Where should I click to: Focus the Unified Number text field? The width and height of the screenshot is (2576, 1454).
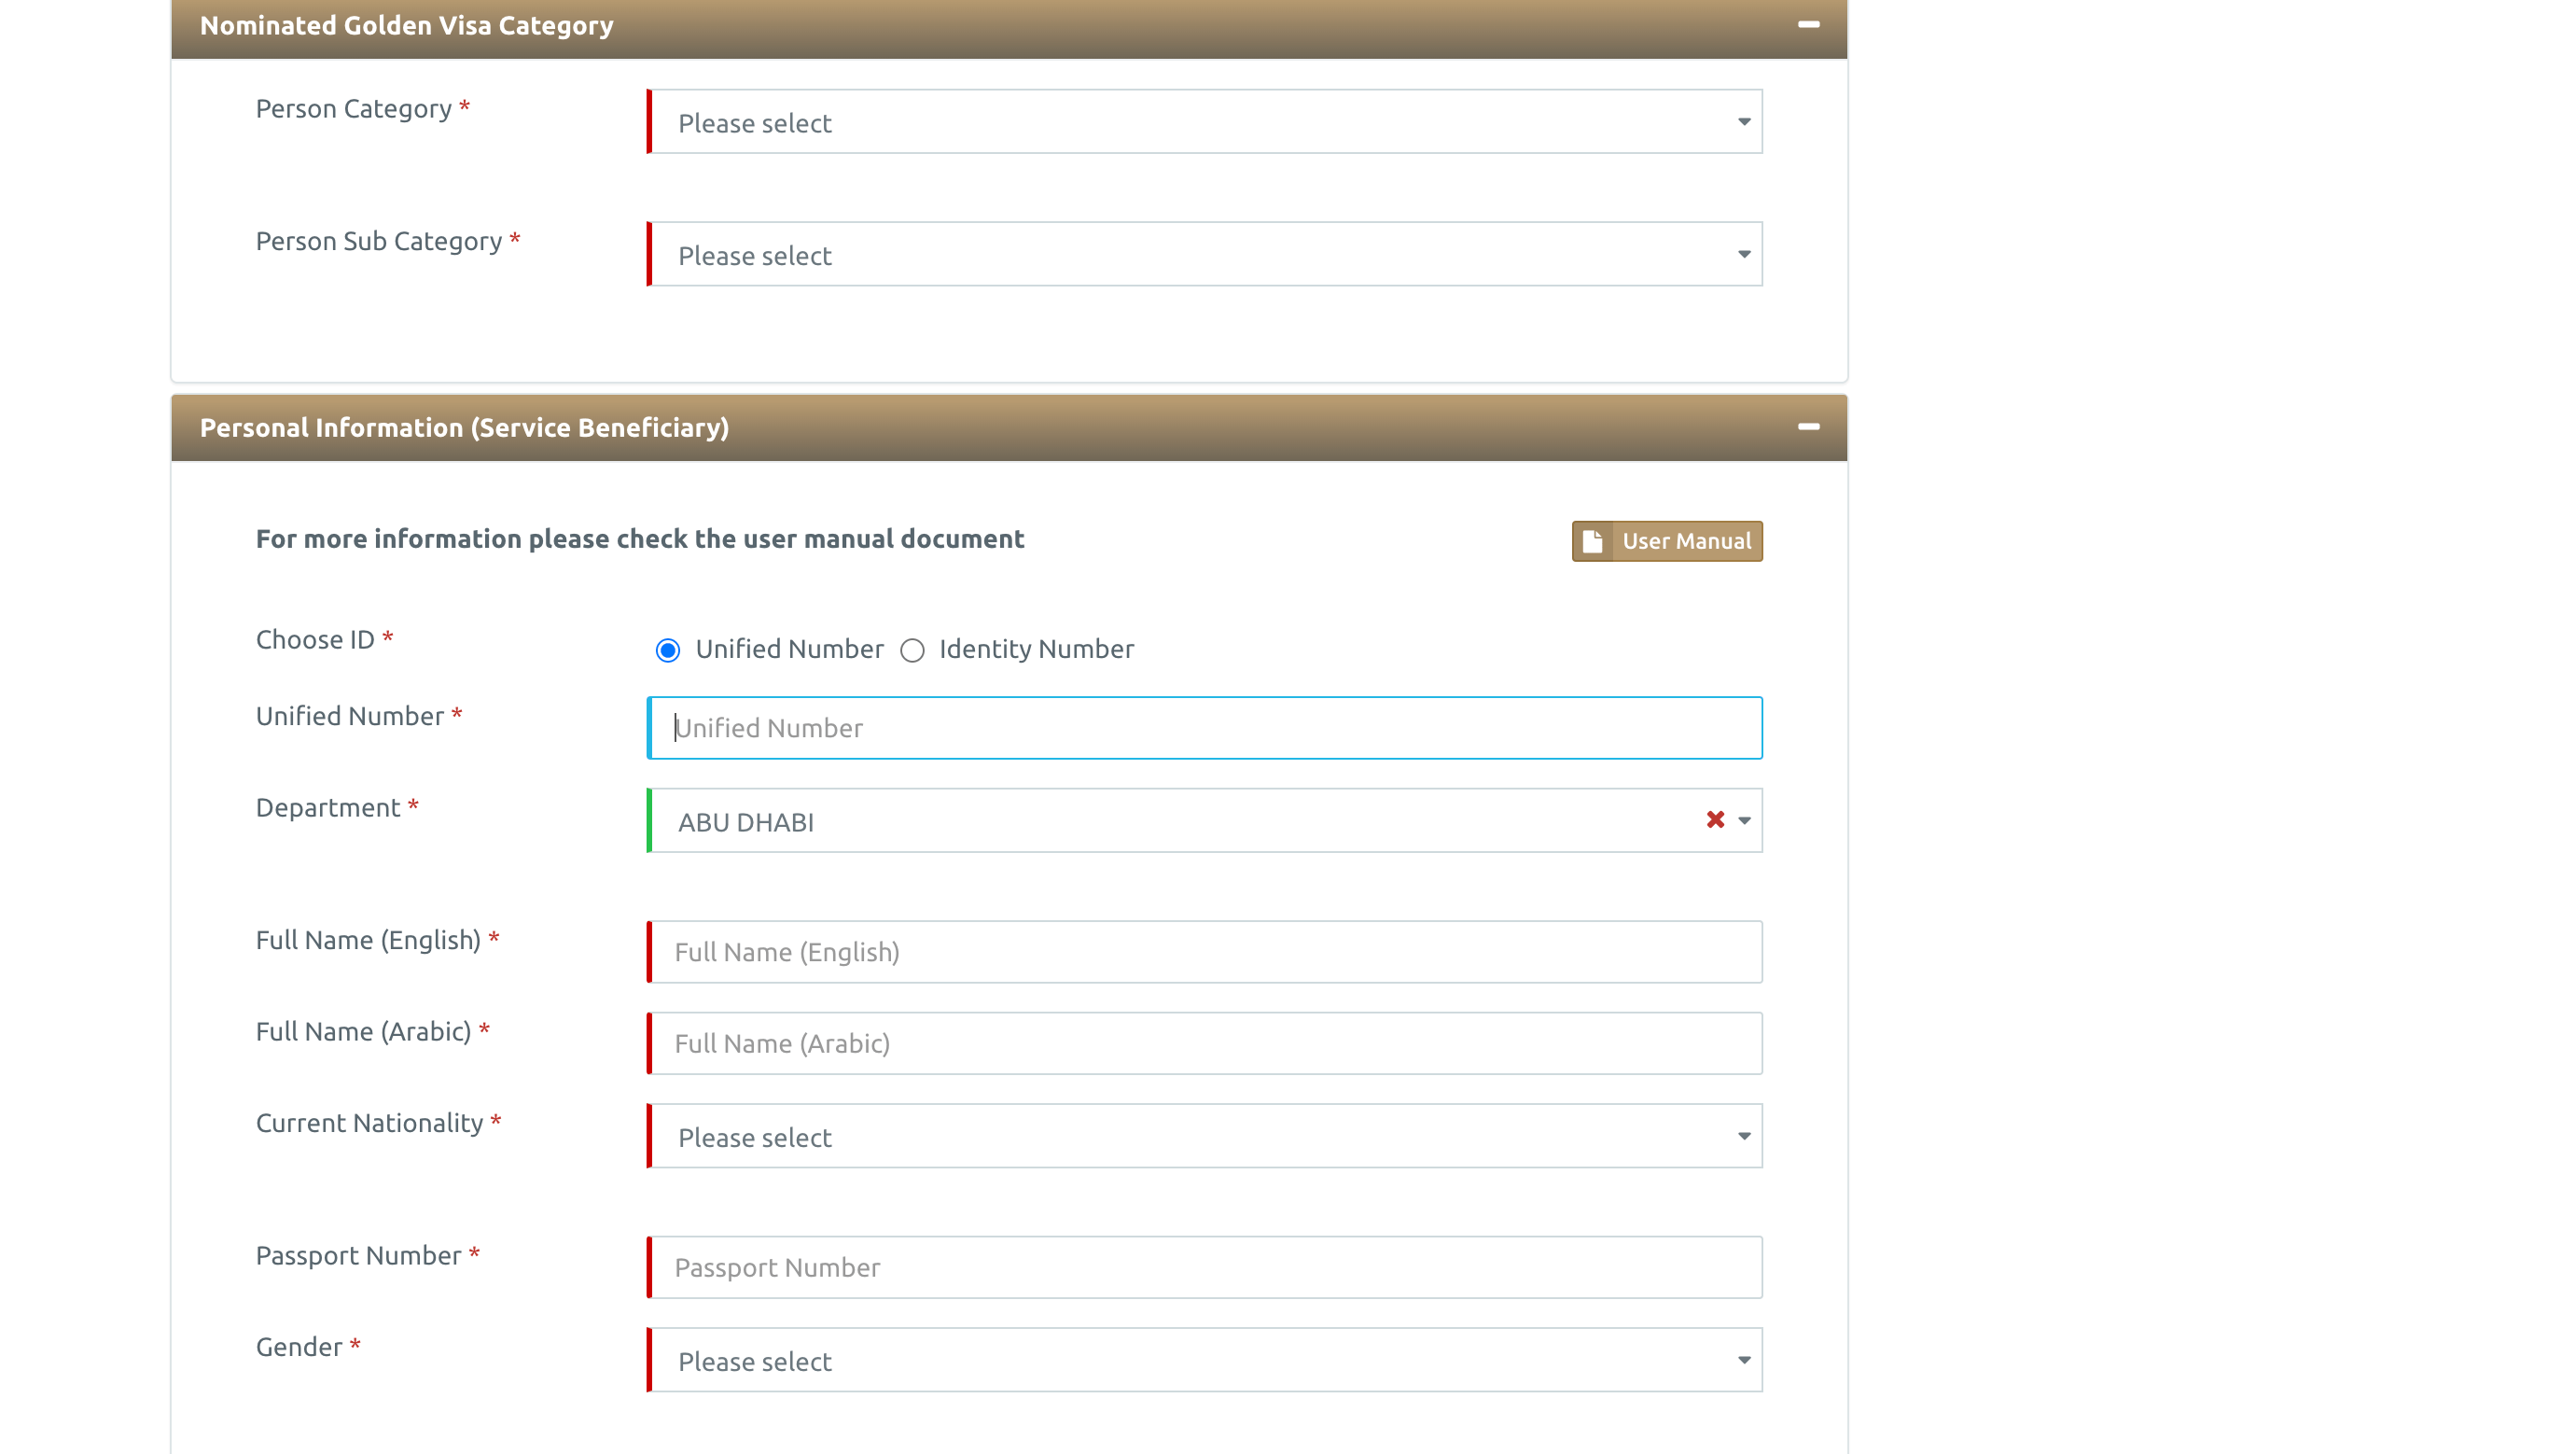[x=1205, y=728]
